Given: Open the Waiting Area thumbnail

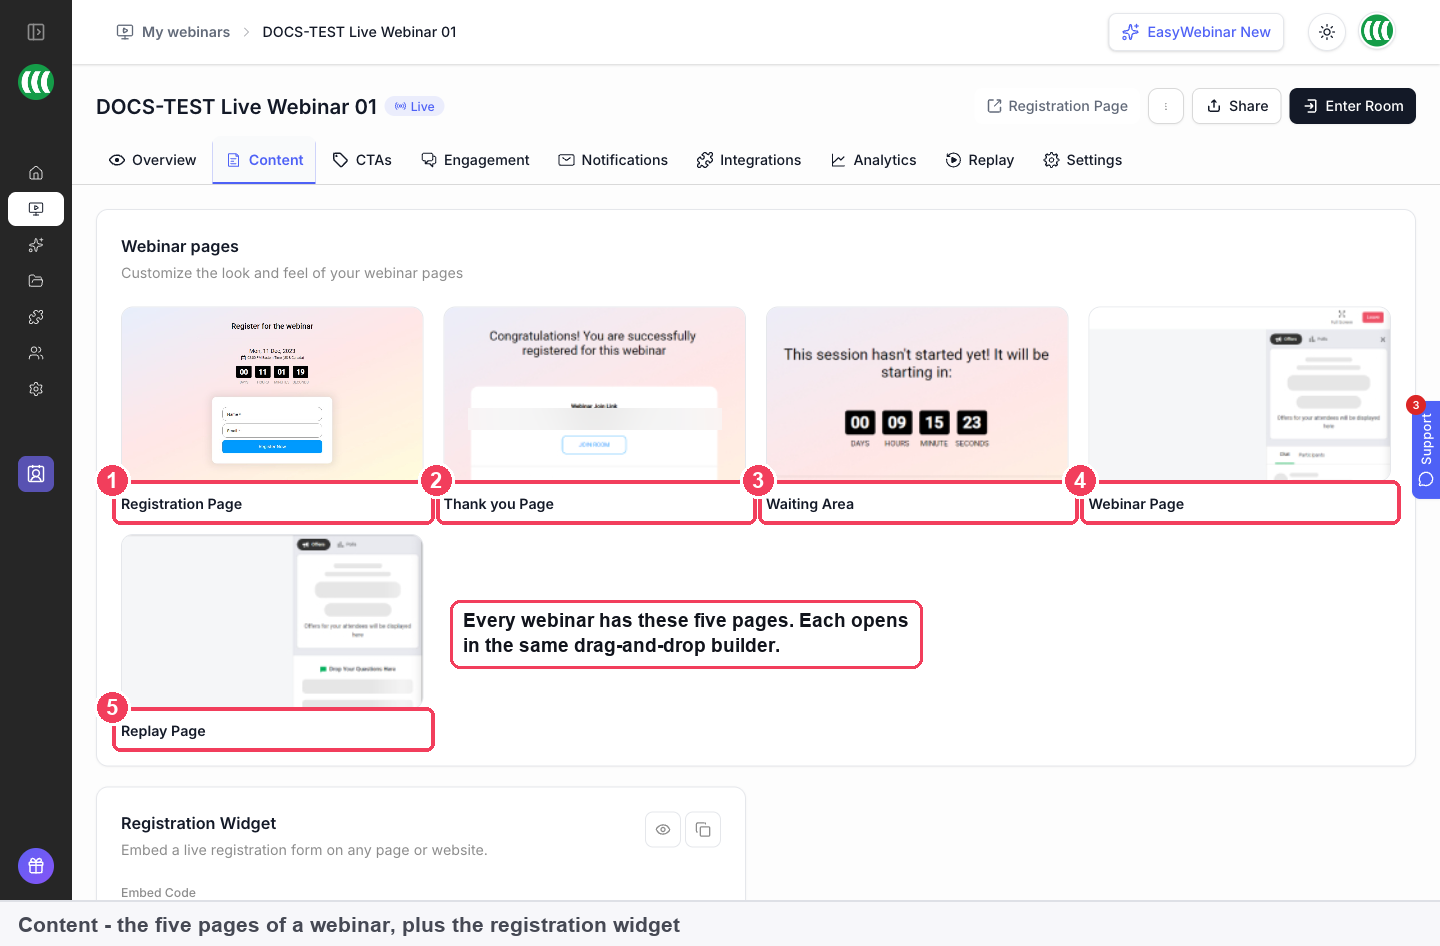Looking at the screenshot, I should (x=917, y=394).
